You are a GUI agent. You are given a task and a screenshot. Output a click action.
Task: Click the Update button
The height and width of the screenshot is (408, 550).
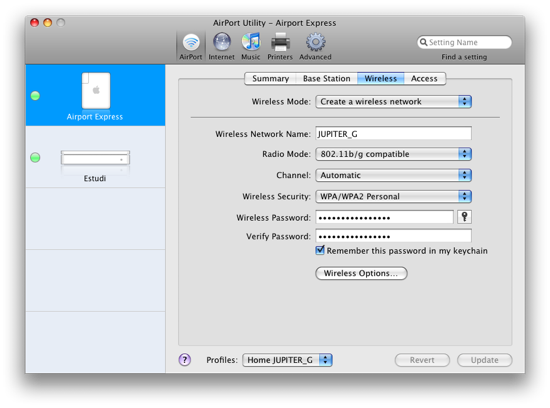click(484, 360)
